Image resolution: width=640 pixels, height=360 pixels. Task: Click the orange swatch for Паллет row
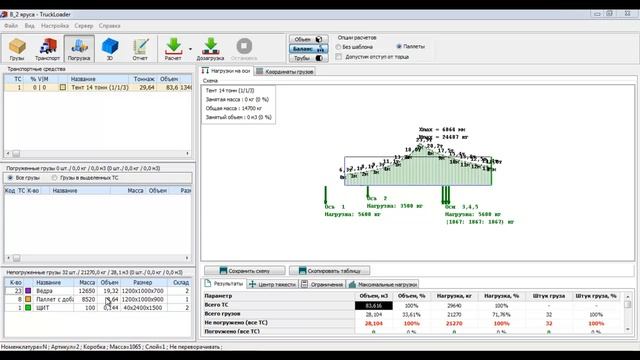tap(28, 299)
